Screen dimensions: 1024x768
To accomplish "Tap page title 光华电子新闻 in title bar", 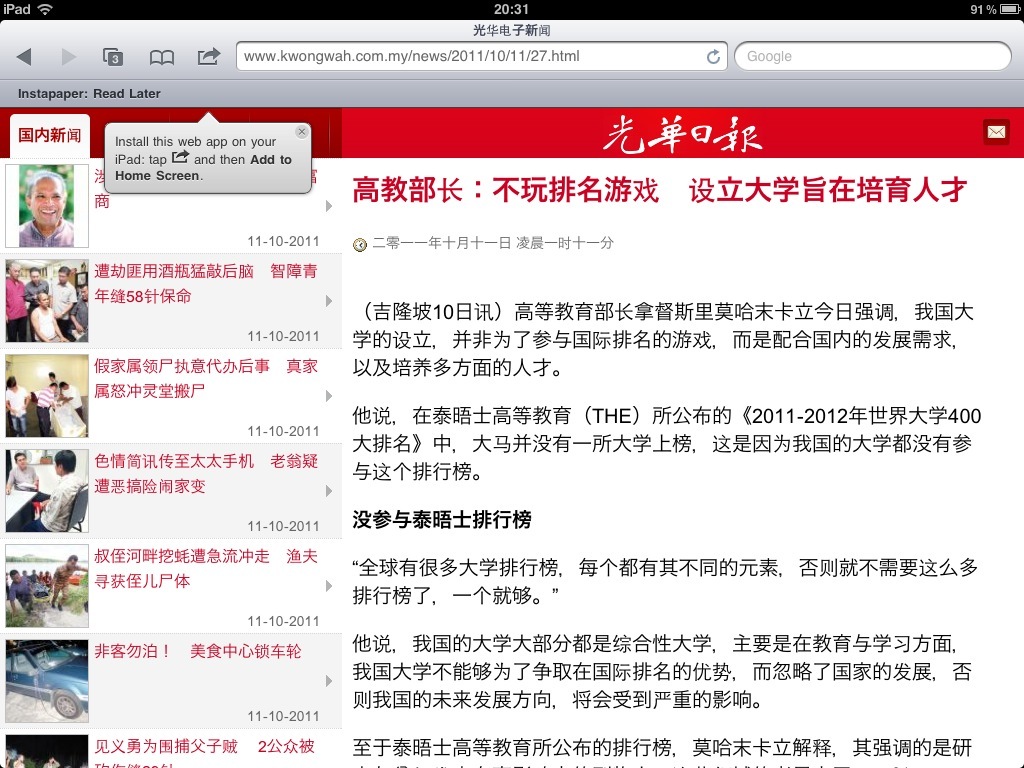I will (x=511, y=30).
